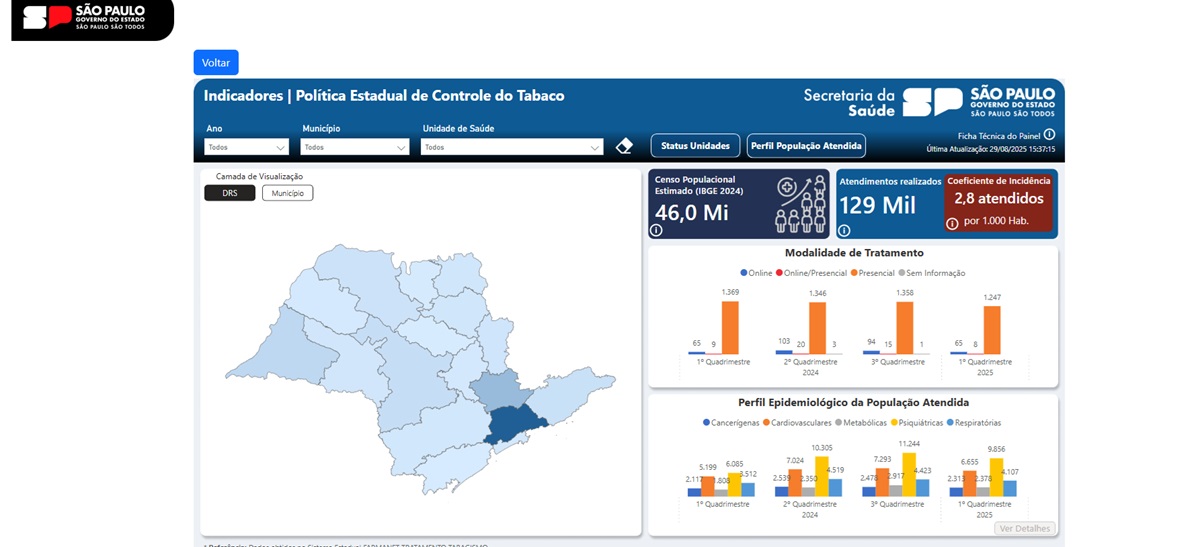Open Status Unidades page
Screen dimensions: 1200x547
(x=695, y=146)
